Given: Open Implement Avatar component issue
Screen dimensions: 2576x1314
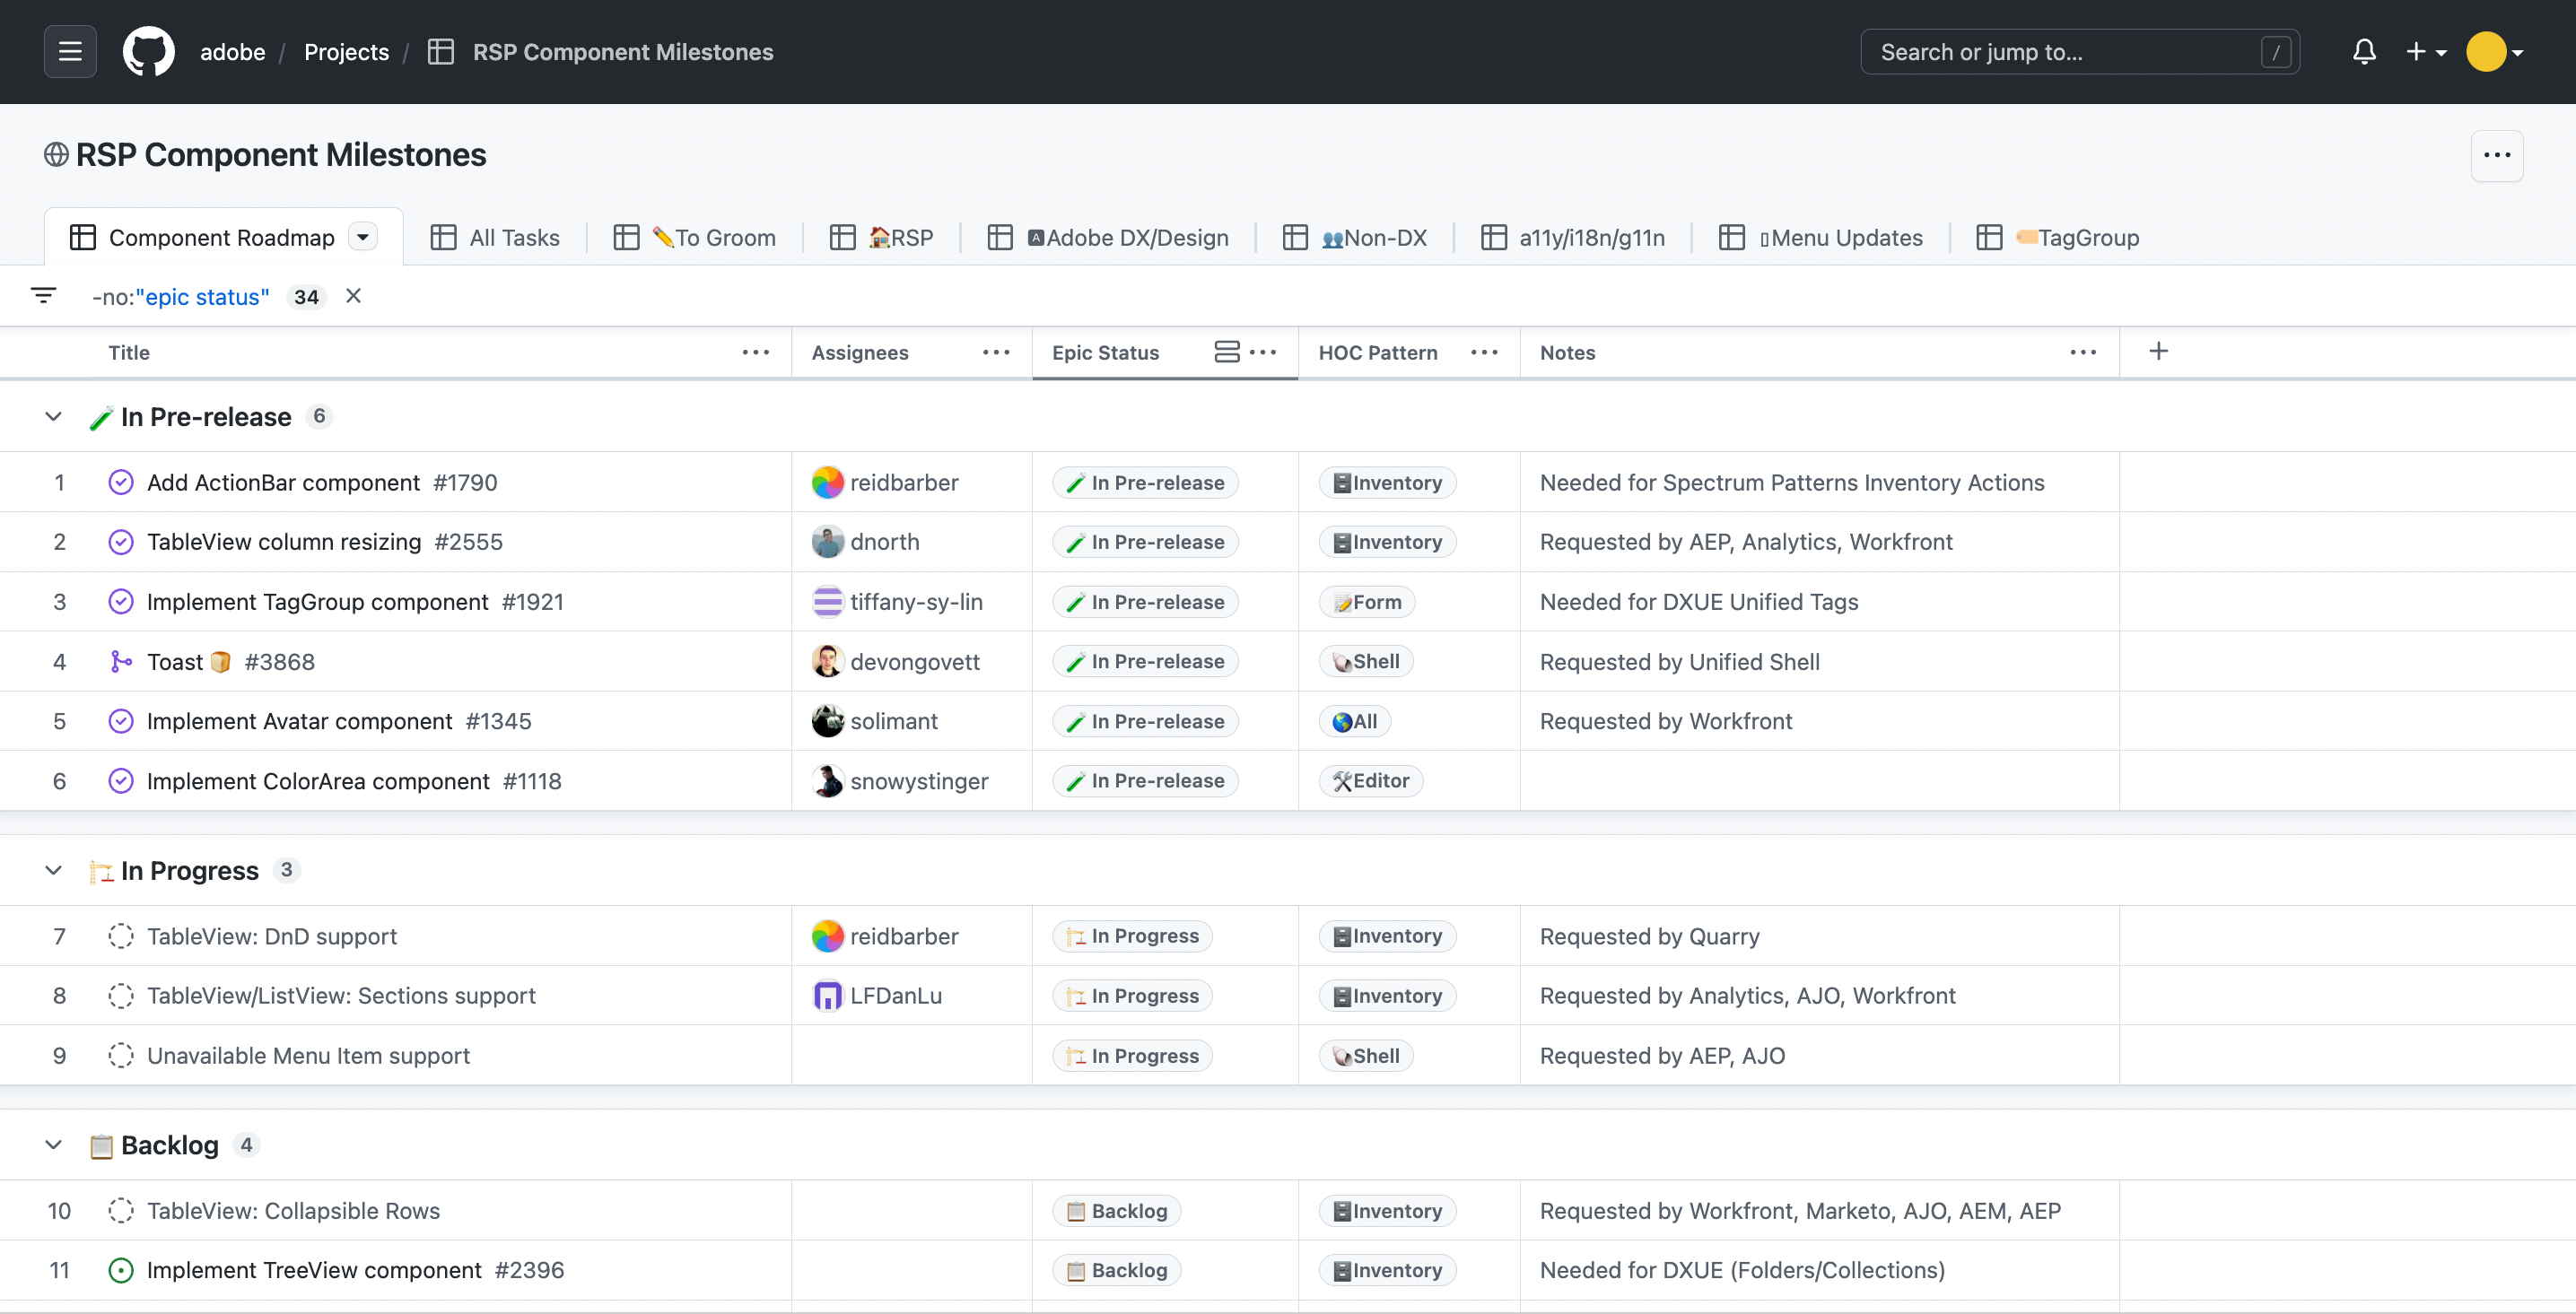Looking at the screenshot, I should pos(299,721).
